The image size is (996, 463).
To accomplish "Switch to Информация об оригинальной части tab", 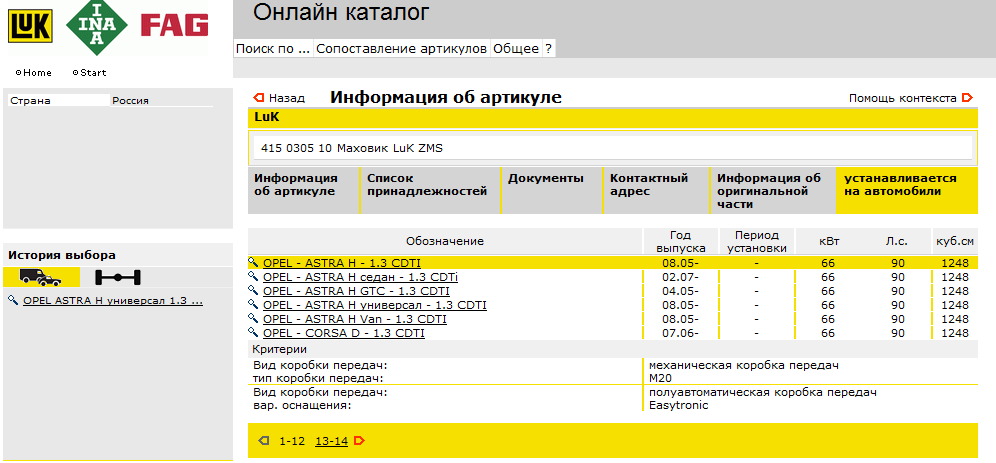I will (773, 191).
